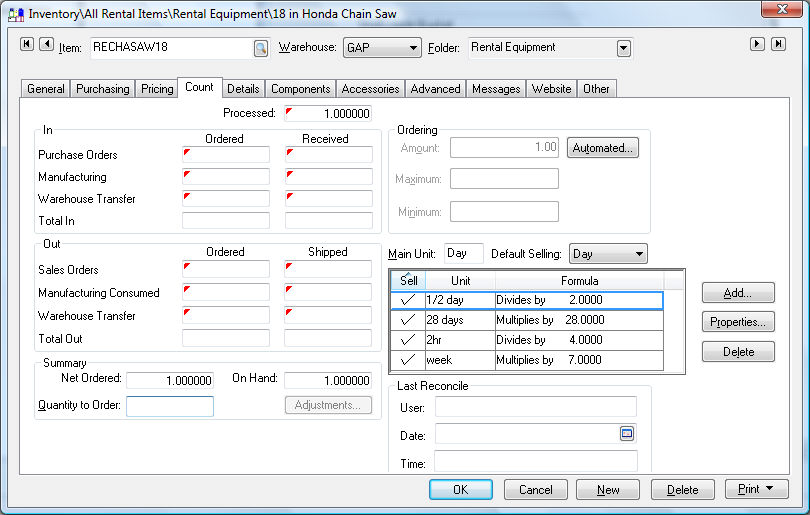The width and height of the screenshot is (810, 515).
Task: Expand the Warehouse GAP dropdown
Action: [x=413, y=48]
